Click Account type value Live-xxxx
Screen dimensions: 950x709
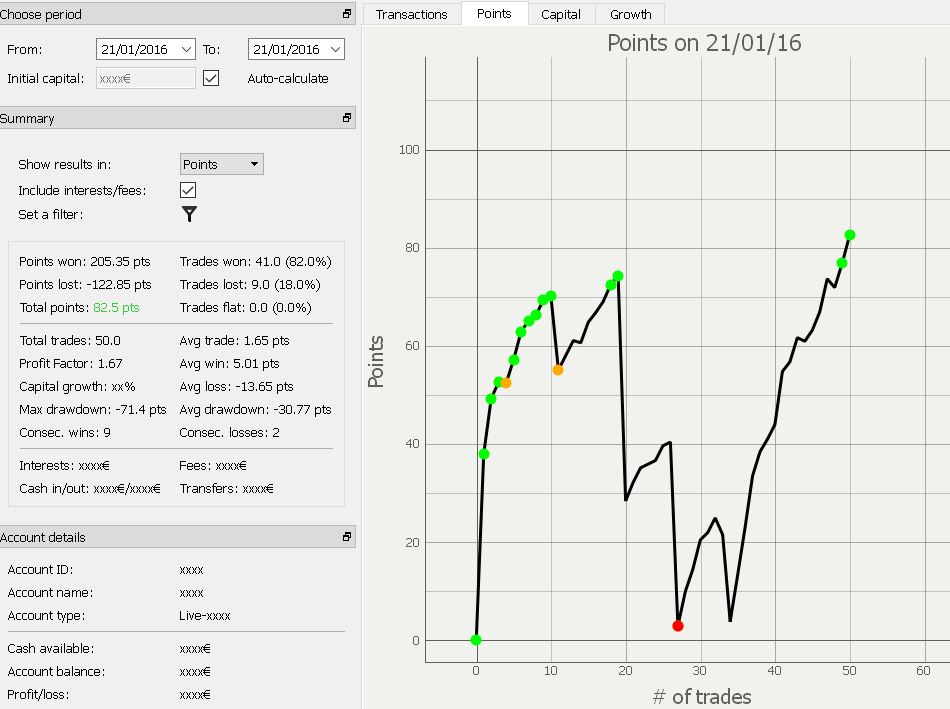coord(205,616)
